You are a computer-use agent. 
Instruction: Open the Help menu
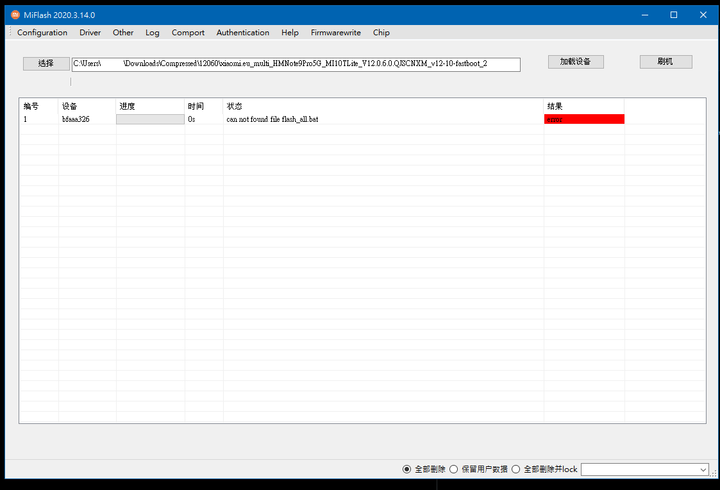tap(290, 33)
